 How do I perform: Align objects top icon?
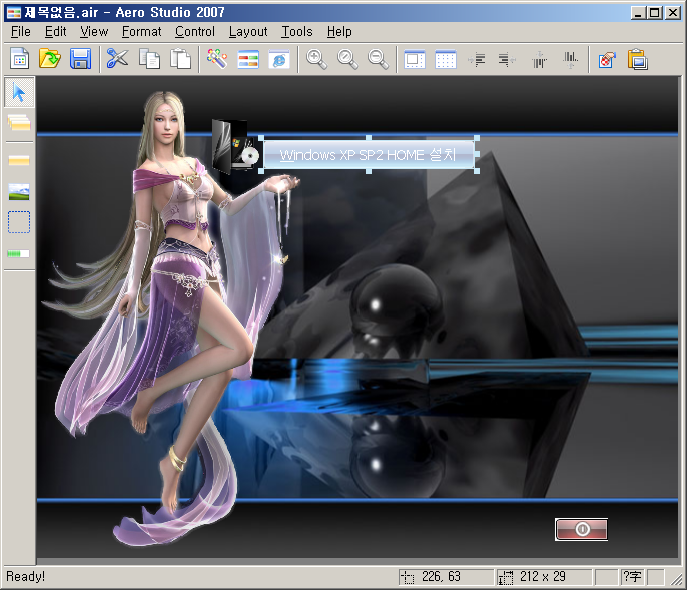point(539,60)
